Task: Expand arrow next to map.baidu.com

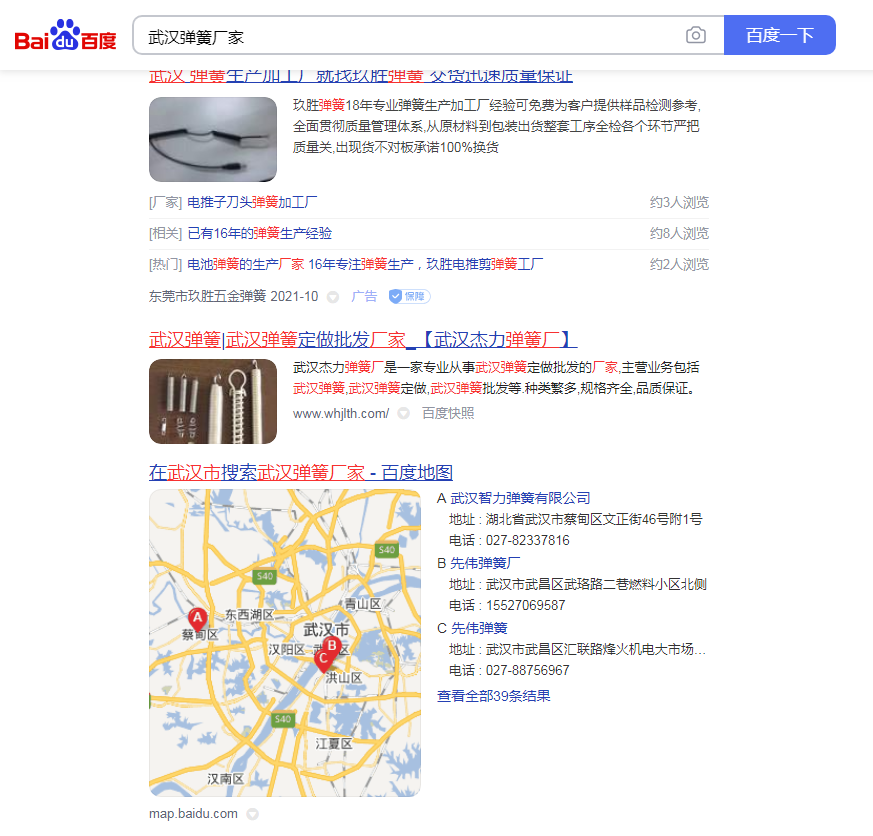Action: click(x=252, y=814)
